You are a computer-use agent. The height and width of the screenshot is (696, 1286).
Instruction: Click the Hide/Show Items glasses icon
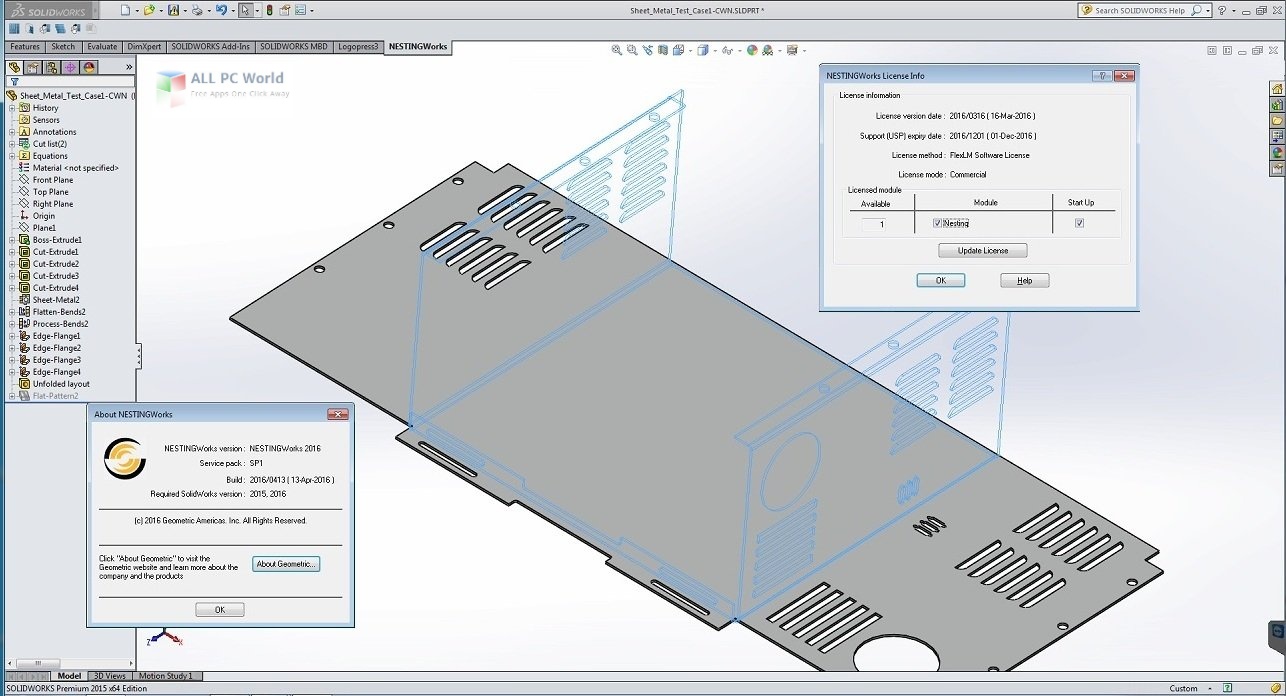click(x=727, y=50)
